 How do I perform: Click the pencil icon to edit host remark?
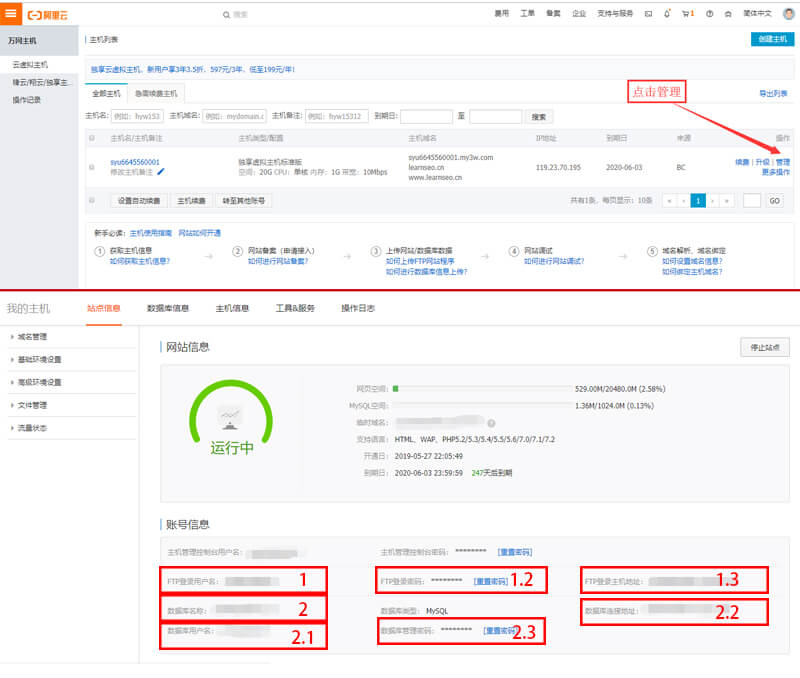[x=161, y=172]
